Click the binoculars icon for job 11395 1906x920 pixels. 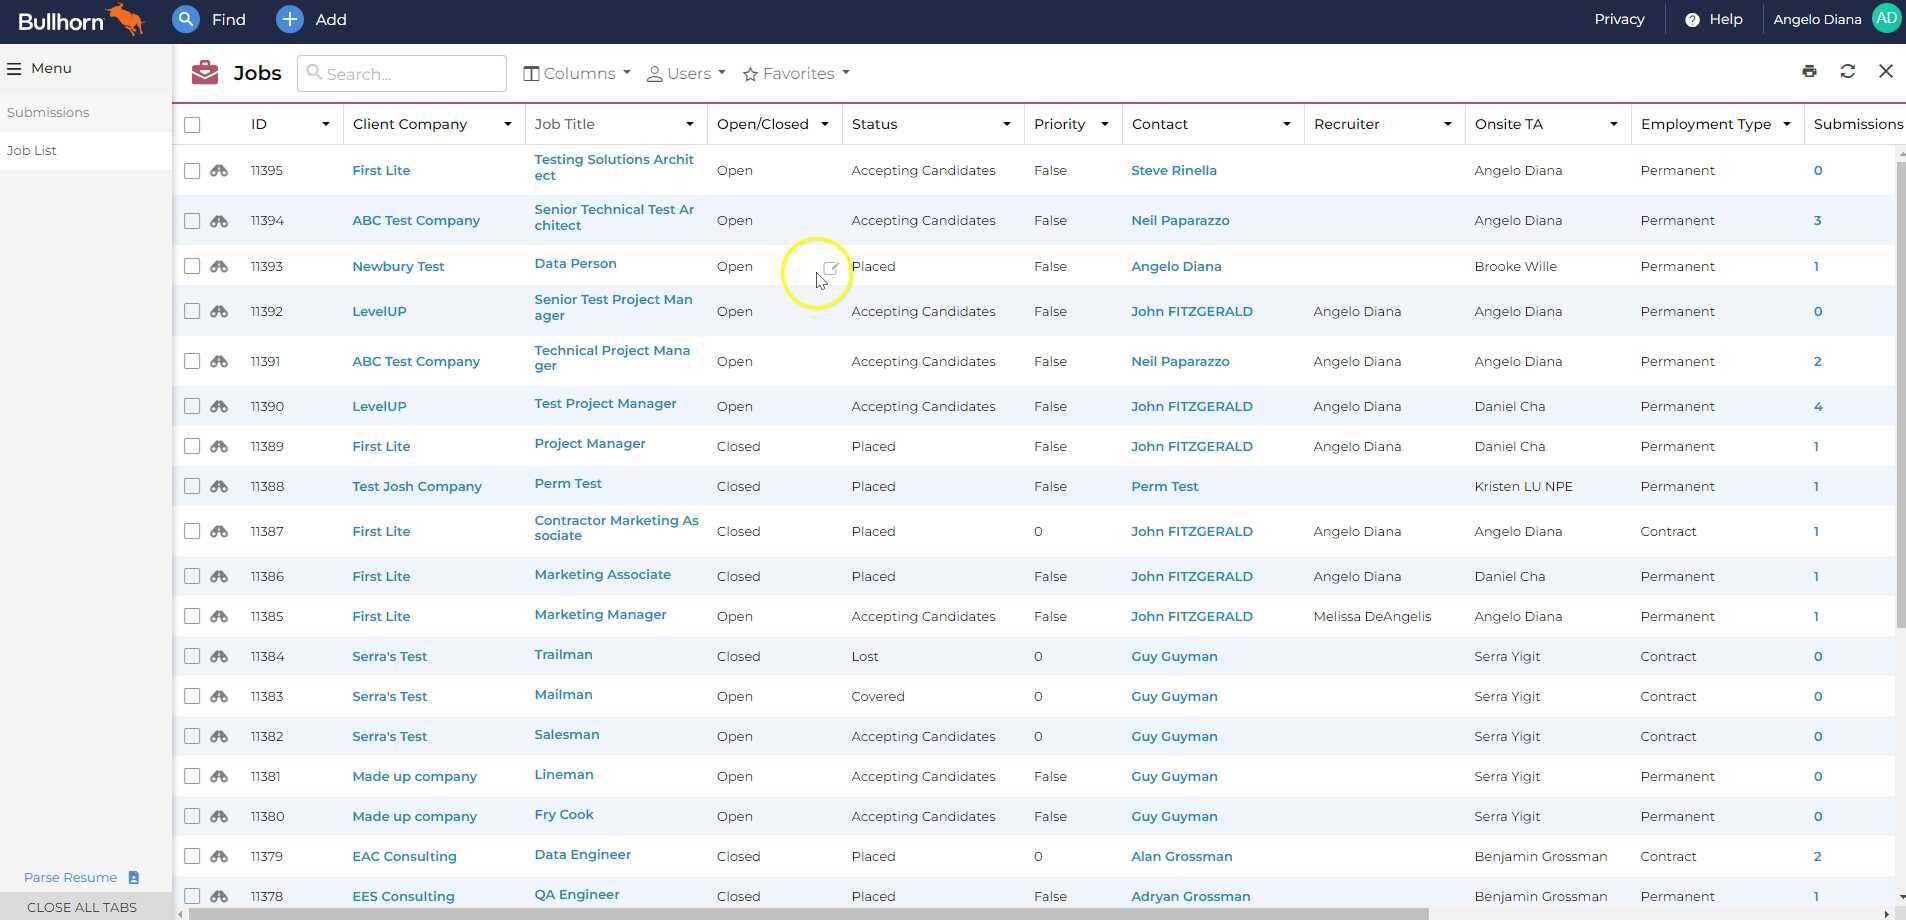click(219, 170)
